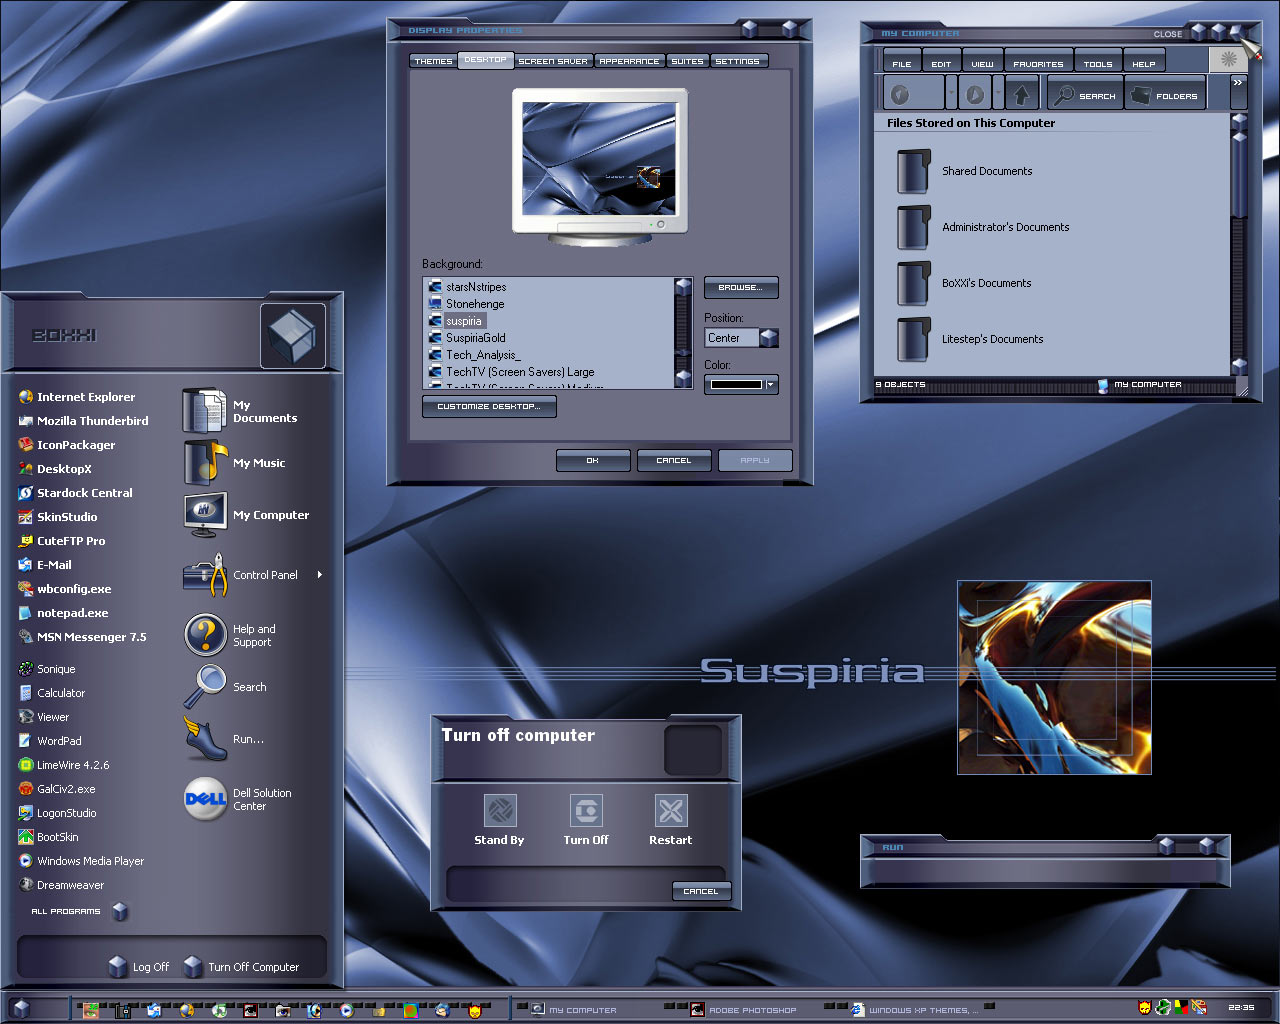Viewport: 1280px width, 1024px height.
Task: Launch SkinStudio from Start menu
Action: pyautogui.click(x=58, y=517)
